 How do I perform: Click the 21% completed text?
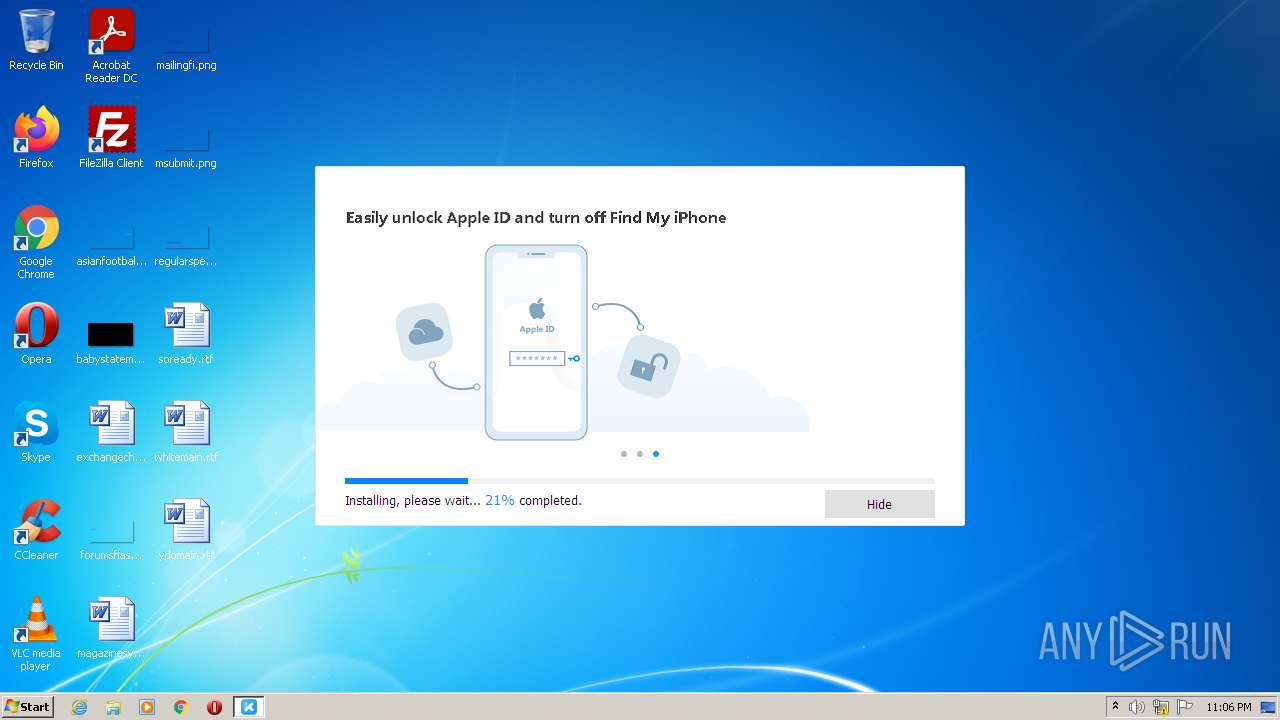[x=533, y=500]
